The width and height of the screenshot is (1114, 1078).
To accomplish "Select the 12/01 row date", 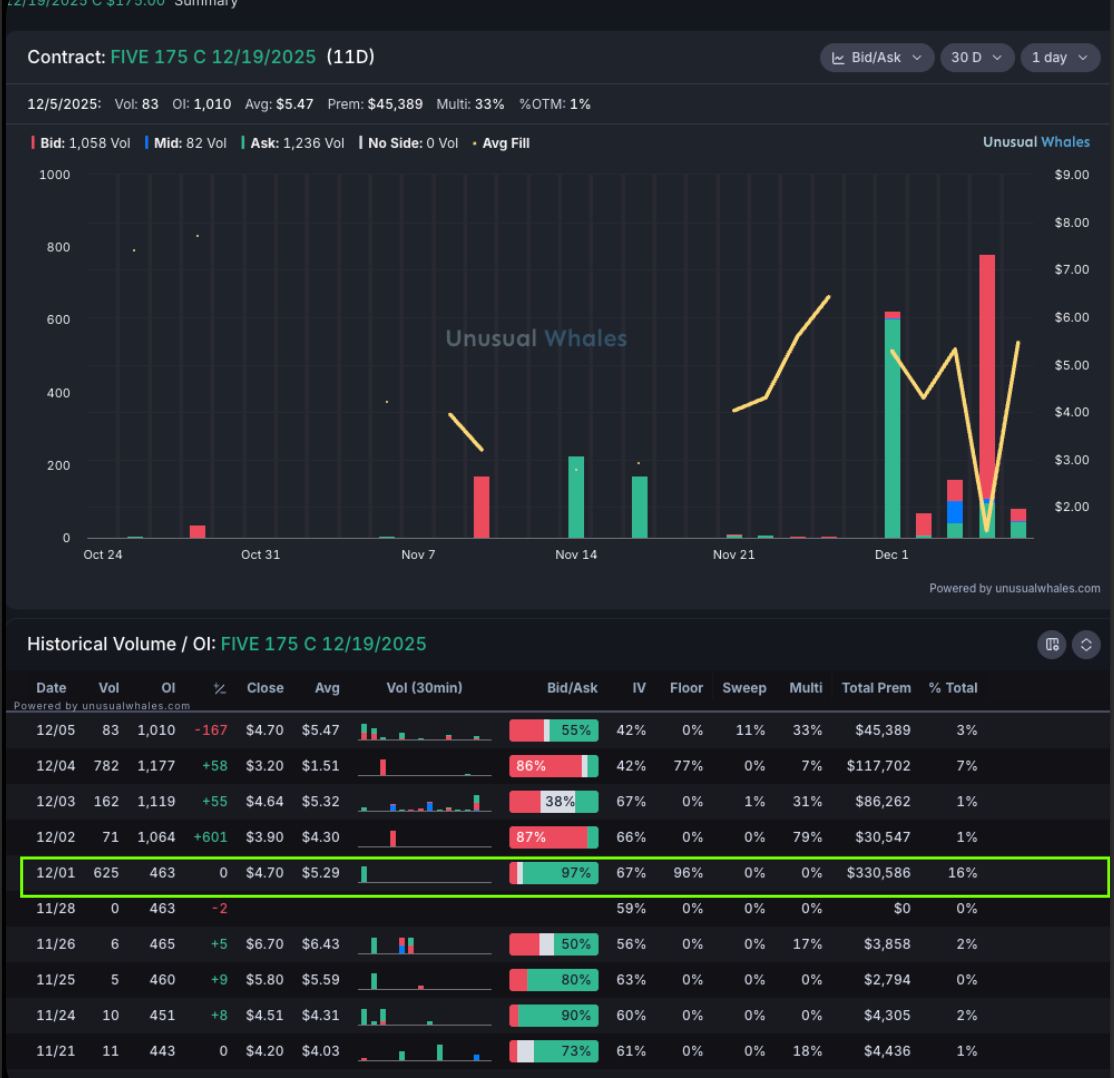I will pos(55,873).
